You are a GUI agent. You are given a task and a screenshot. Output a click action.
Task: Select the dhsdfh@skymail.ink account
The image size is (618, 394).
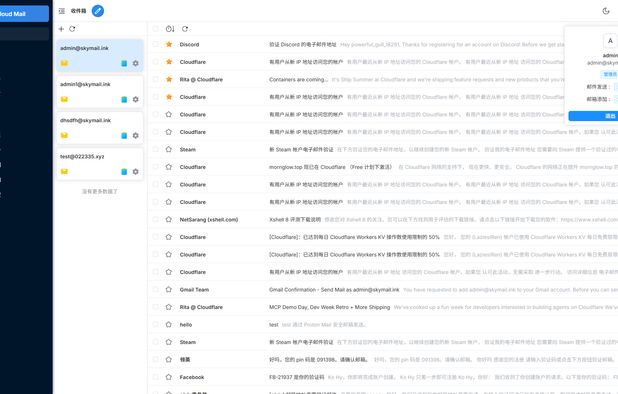pos(100,128)
